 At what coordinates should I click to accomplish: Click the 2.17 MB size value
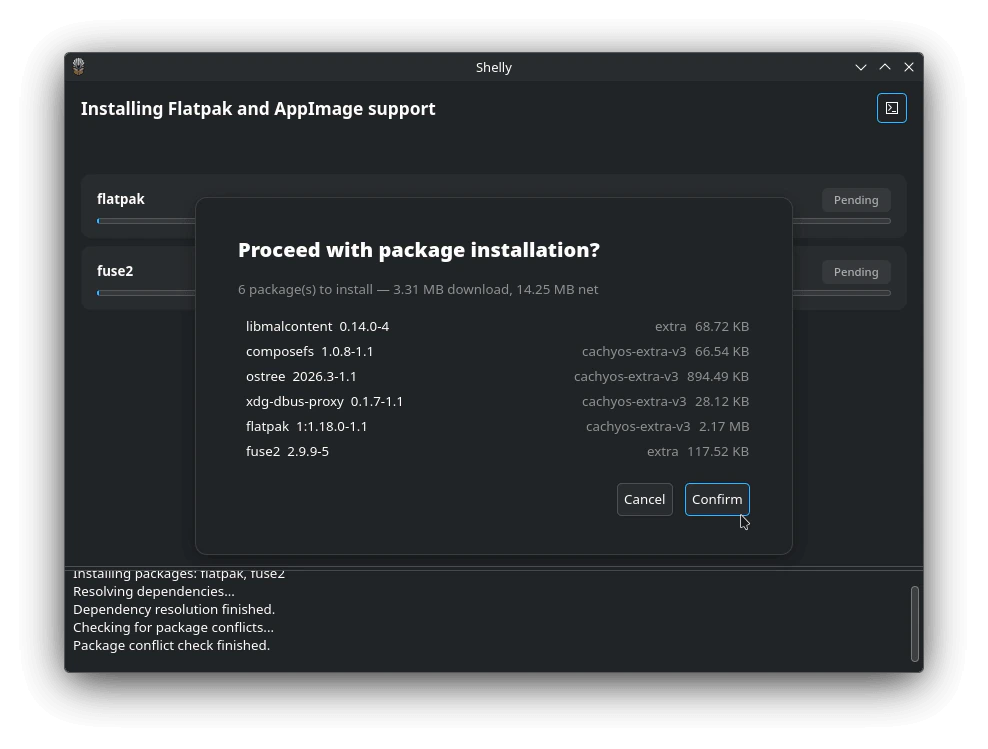tap(724, 426)
